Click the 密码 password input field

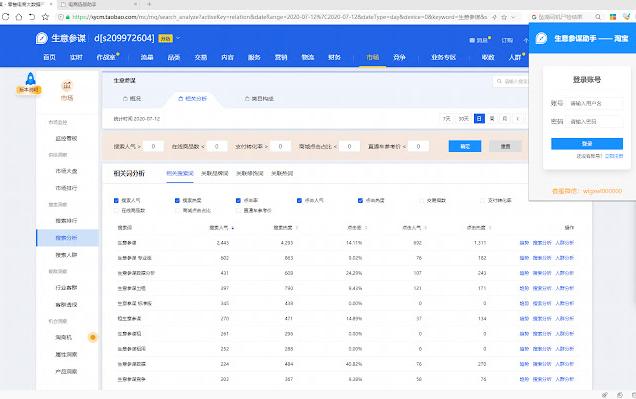click(594, 121)
